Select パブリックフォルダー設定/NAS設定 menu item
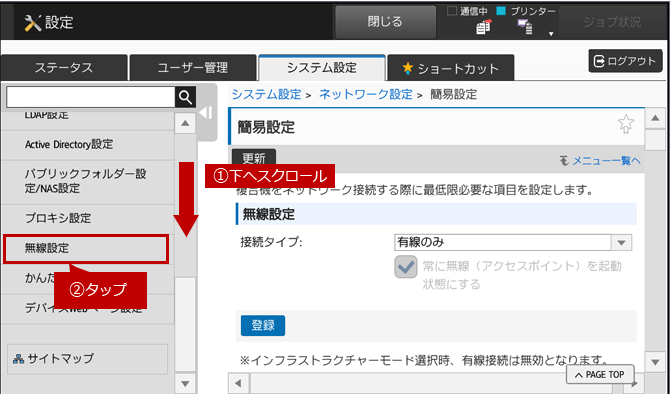Image resolution: width=670 pixels, height=396 pixels. tap(88, 182)
